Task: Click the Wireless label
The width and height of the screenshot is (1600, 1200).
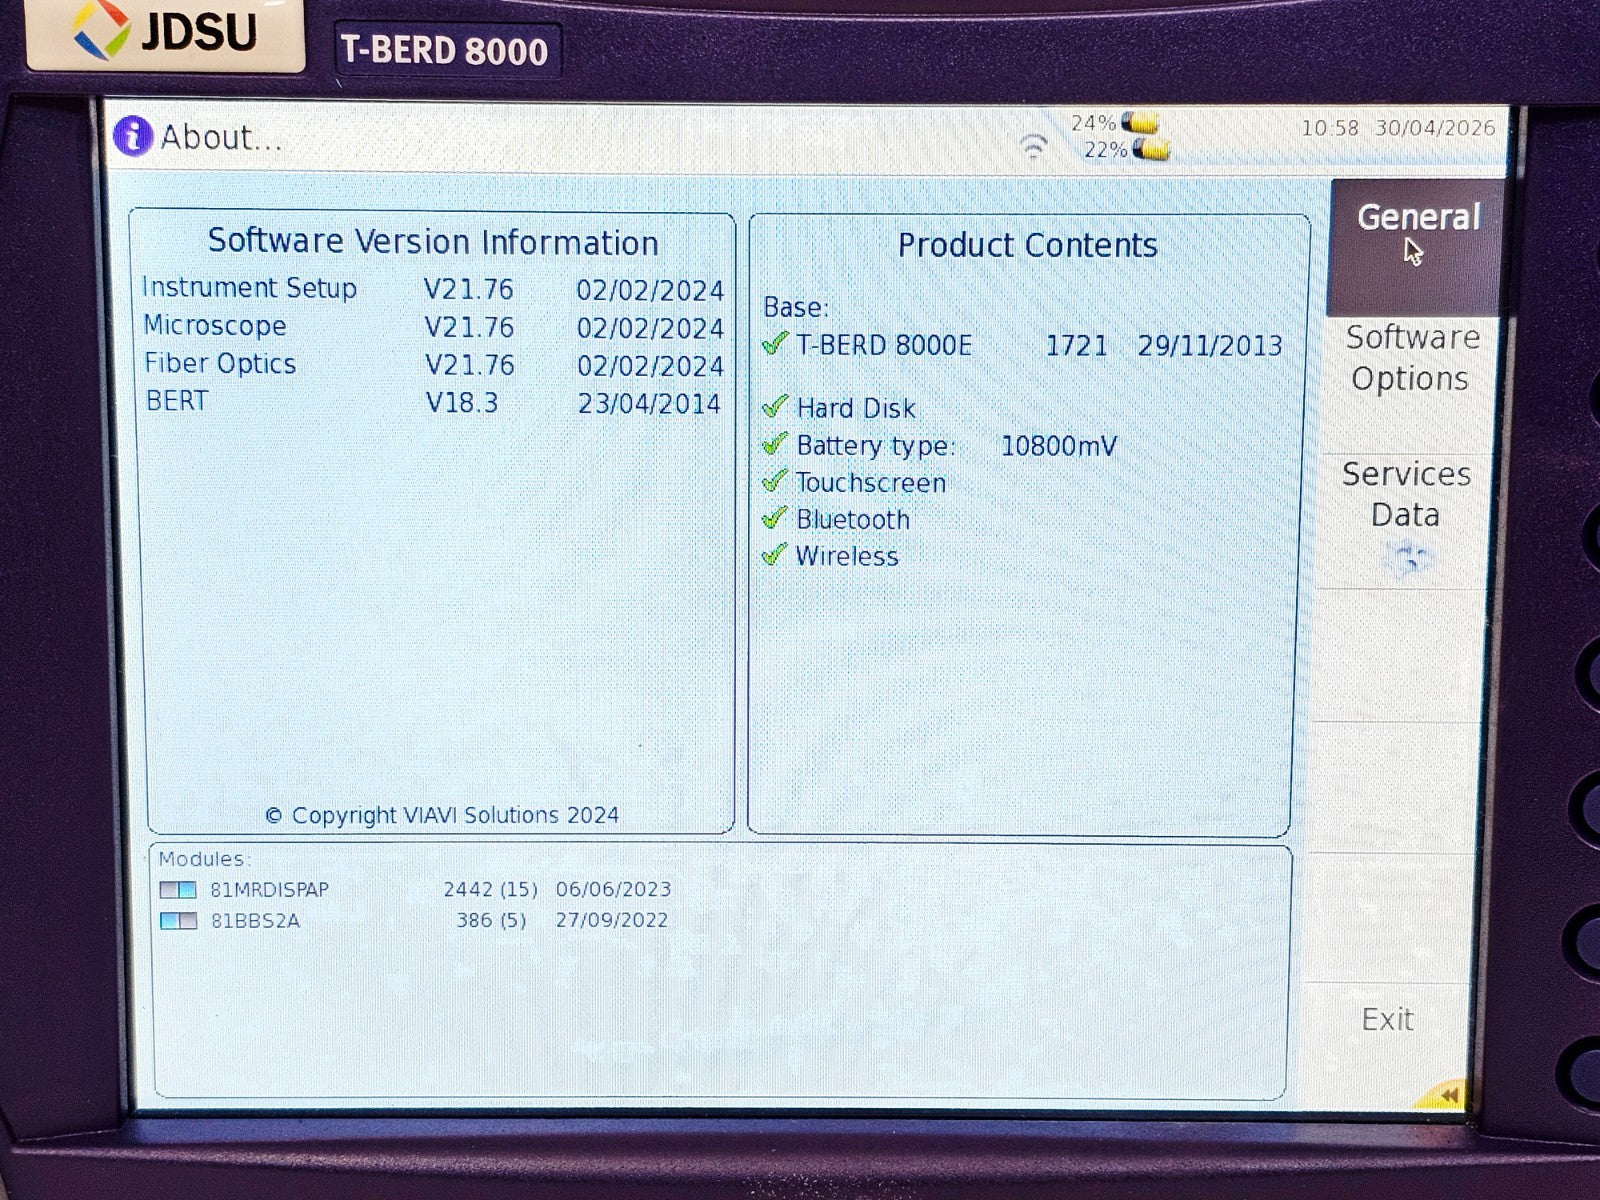Action: tap(847, 556)
